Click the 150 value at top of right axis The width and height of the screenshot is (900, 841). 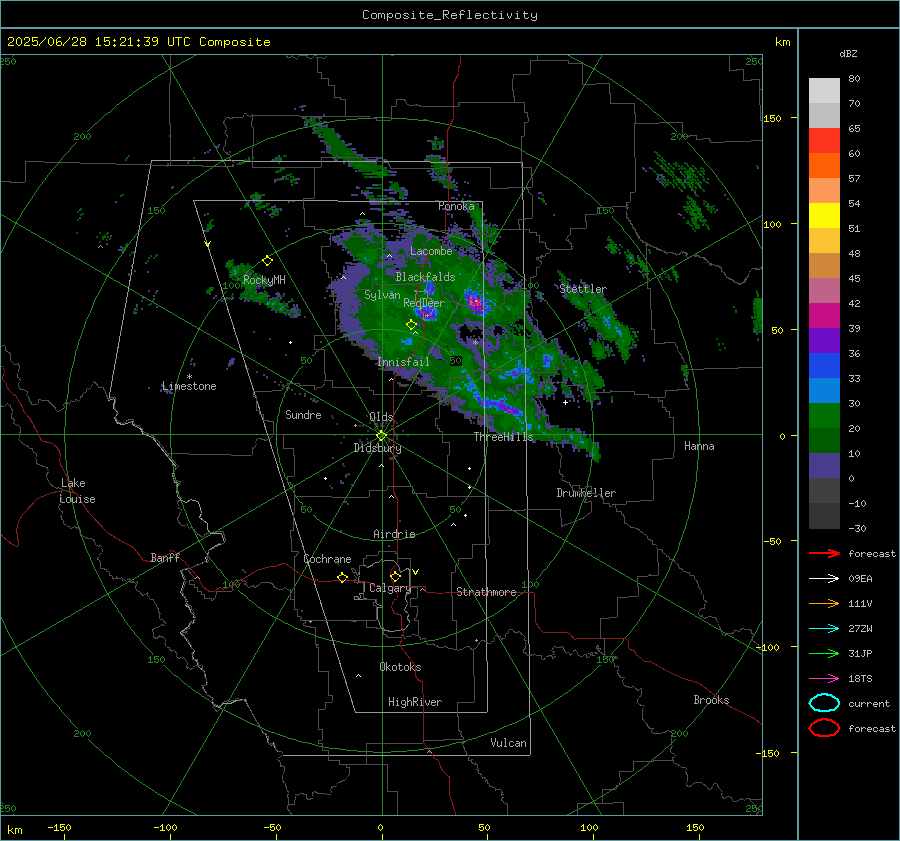(x=772, y=118)
